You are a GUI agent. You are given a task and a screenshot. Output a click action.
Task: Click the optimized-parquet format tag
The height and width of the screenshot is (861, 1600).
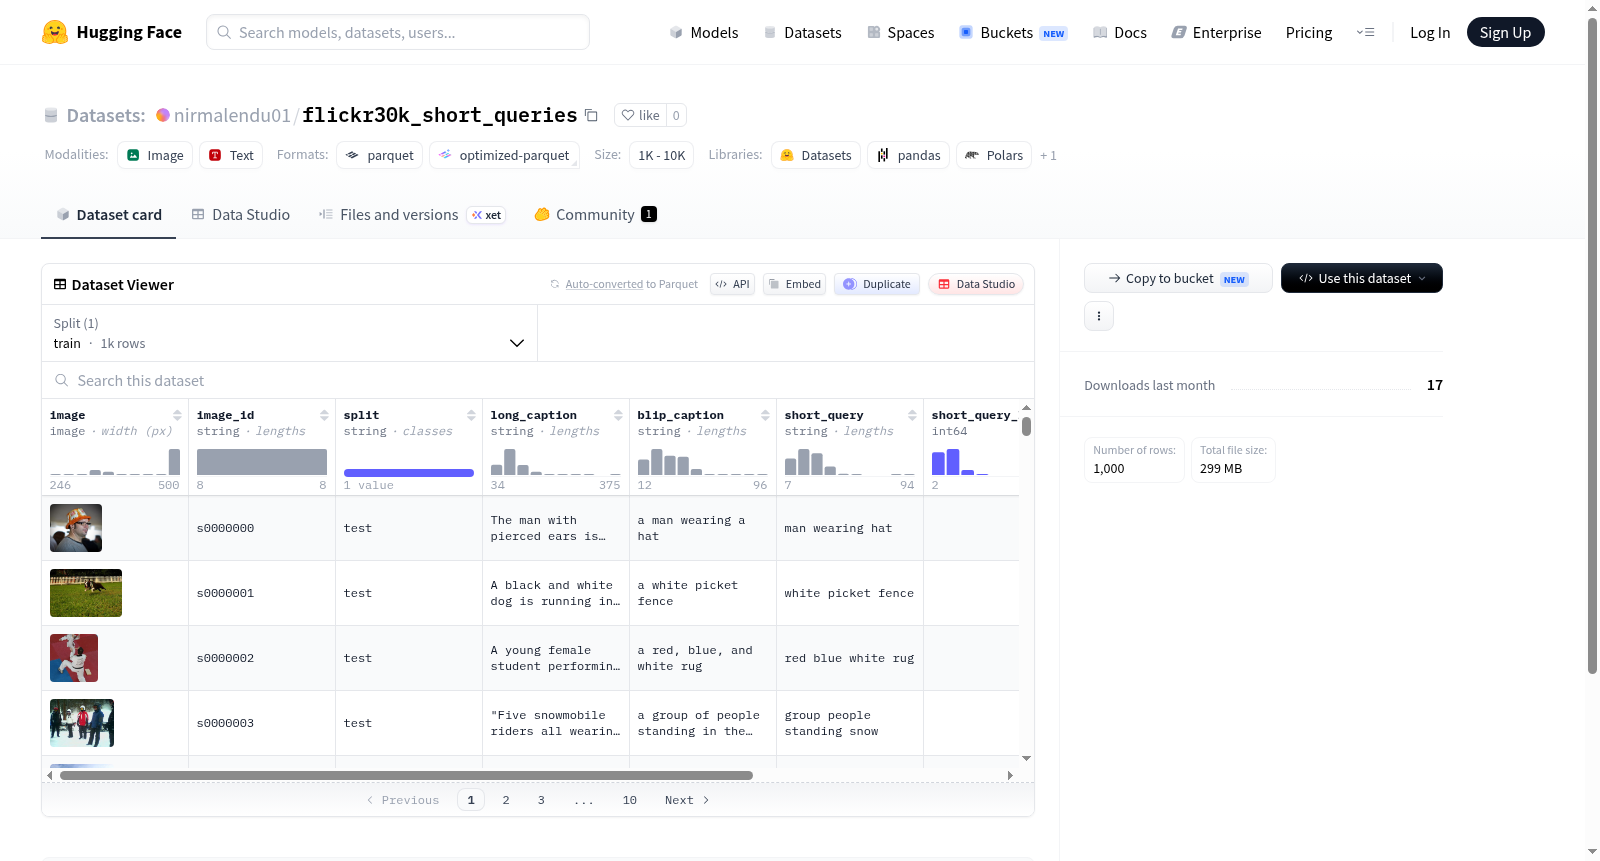click(504, 155)
